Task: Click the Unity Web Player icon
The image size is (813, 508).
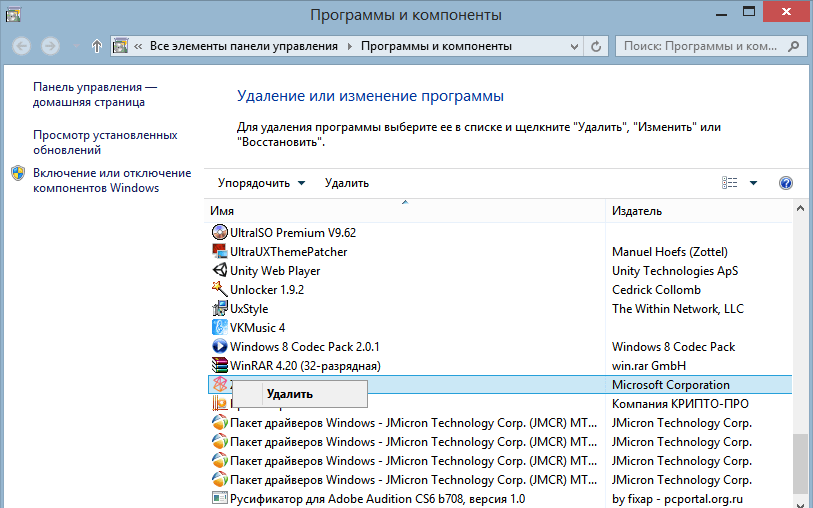Action: [220, 270]
